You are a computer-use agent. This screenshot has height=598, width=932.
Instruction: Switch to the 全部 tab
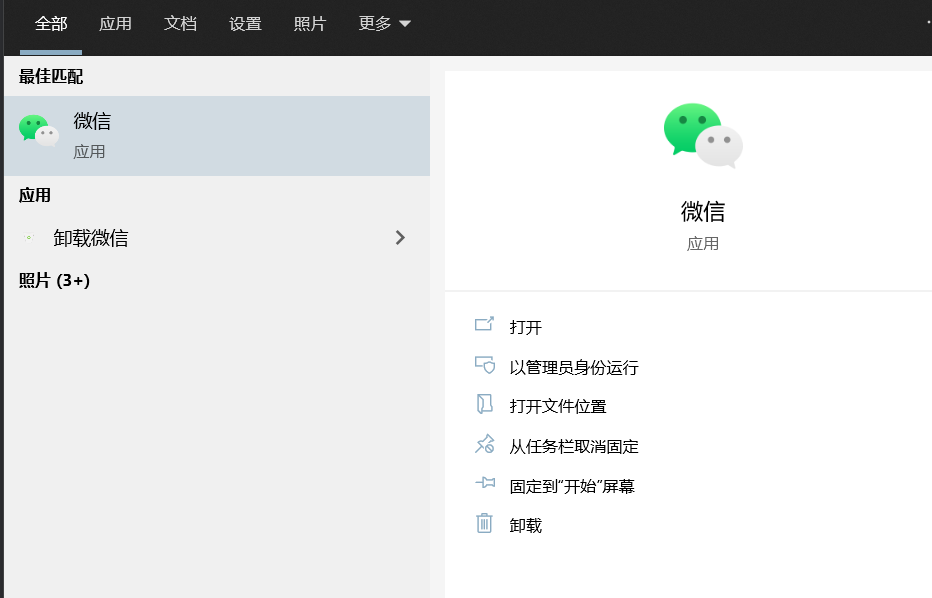pos(51,24)
